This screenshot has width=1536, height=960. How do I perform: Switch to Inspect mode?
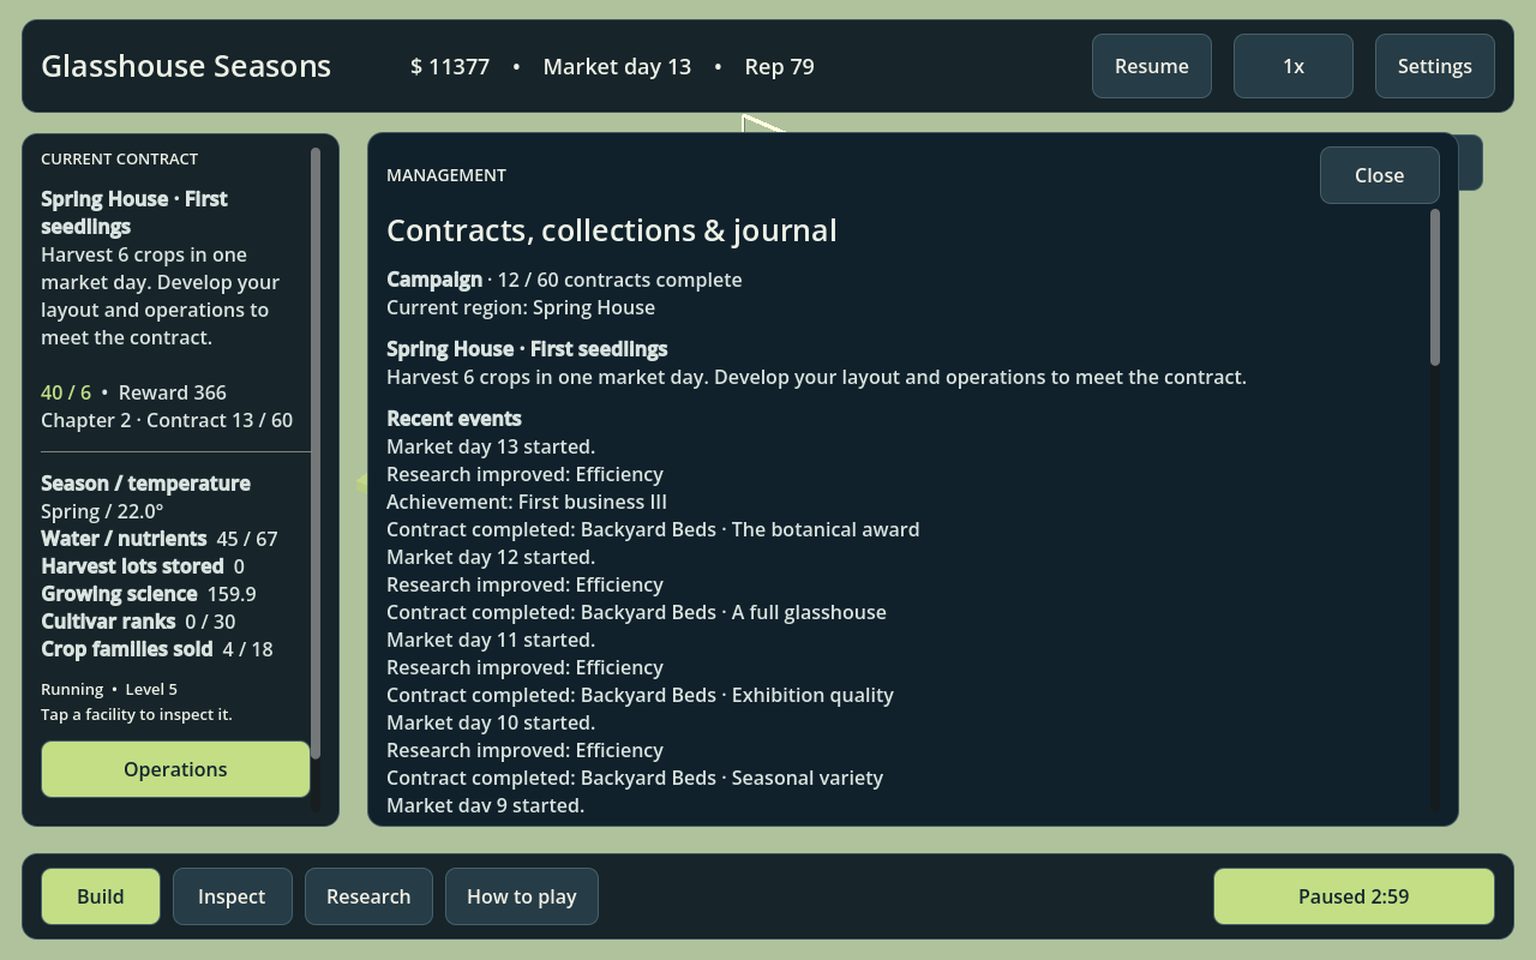[232, 896]
